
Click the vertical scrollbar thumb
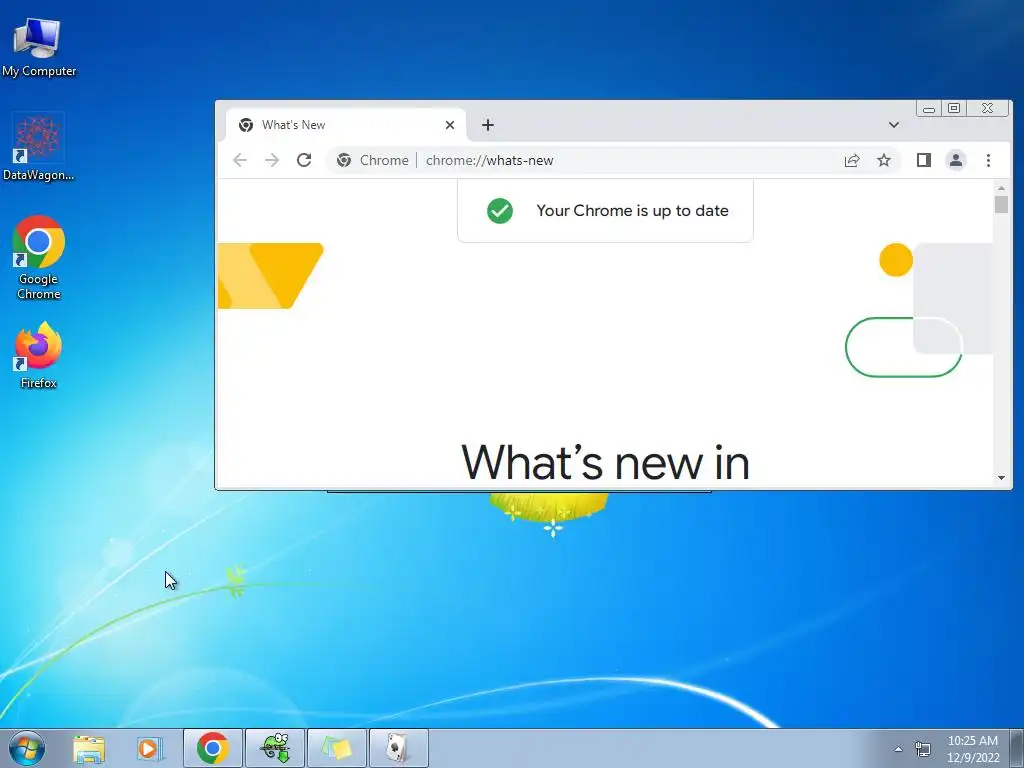[x=1001, y=204]
